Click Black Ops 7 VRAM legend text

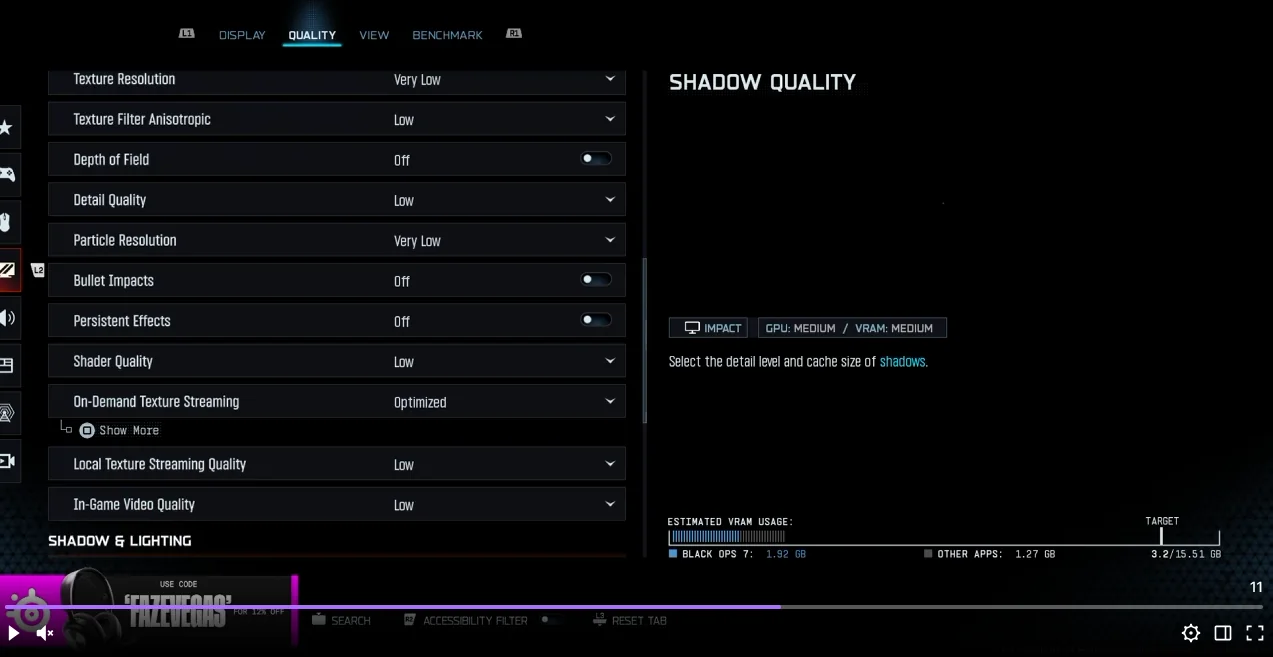743,554
